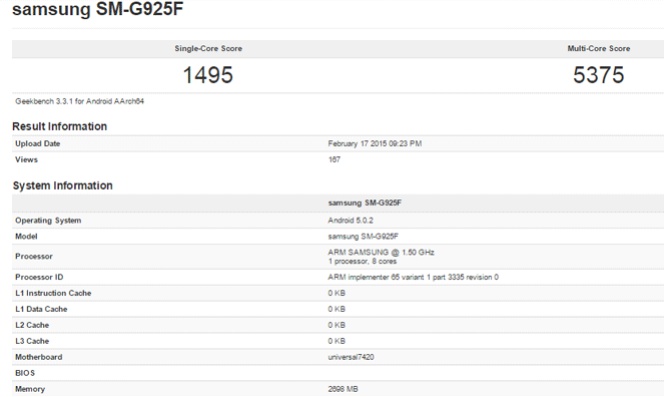Select the 'February 17 2015 09:23 PM' value
The width and height of the screenshot is (664, 397).
(375, 144)
